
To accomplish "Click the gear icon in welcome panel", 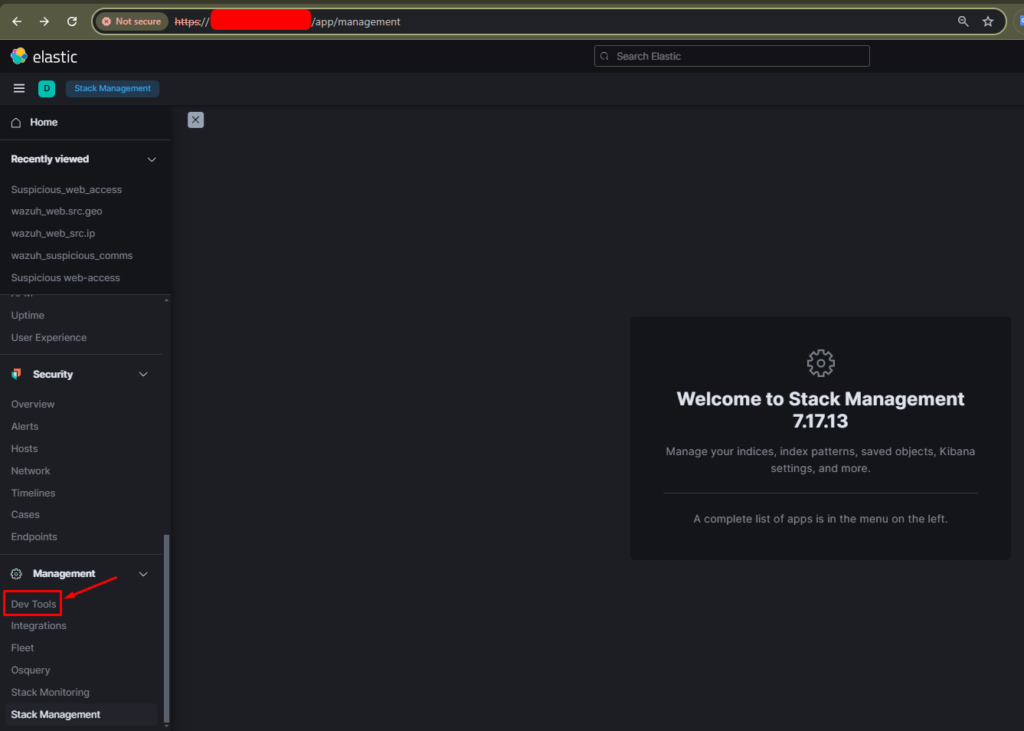I will [820, 363].
